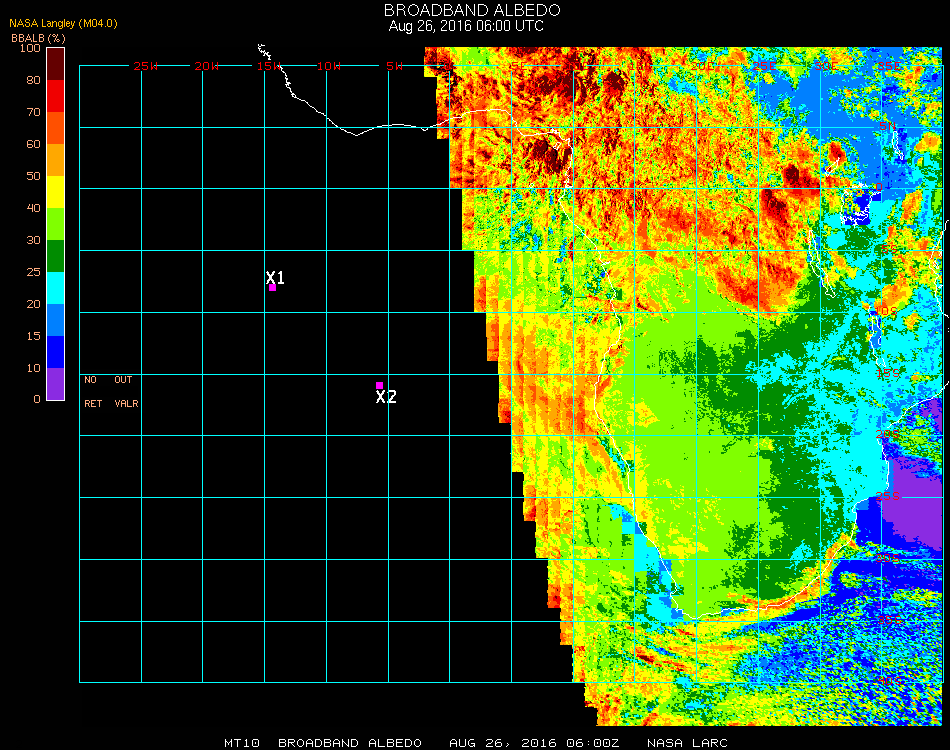Click the 'NO RET' legend label

coord(93,391)
